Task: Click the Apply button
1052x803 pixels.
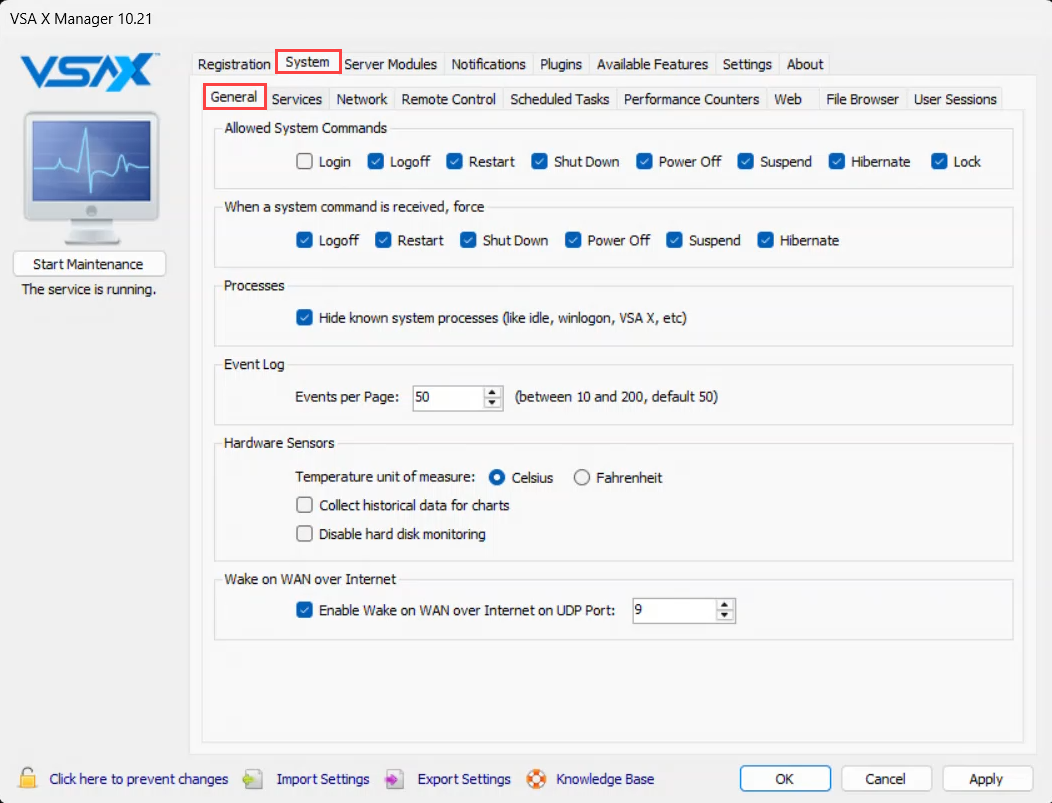Action: (986, 779)
